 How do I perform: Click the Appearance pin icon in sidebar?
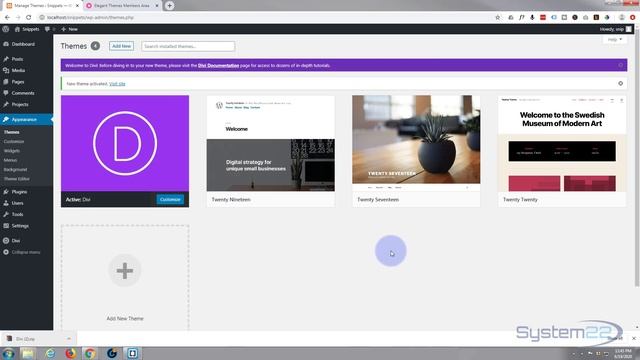[6, 120]
